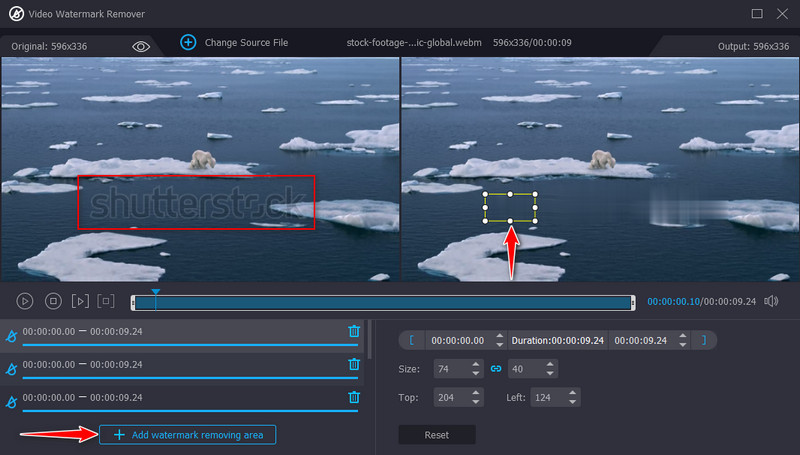This screenshot has width=800, height=455.
Task: Click the play next frame icon
Action: 80,301
